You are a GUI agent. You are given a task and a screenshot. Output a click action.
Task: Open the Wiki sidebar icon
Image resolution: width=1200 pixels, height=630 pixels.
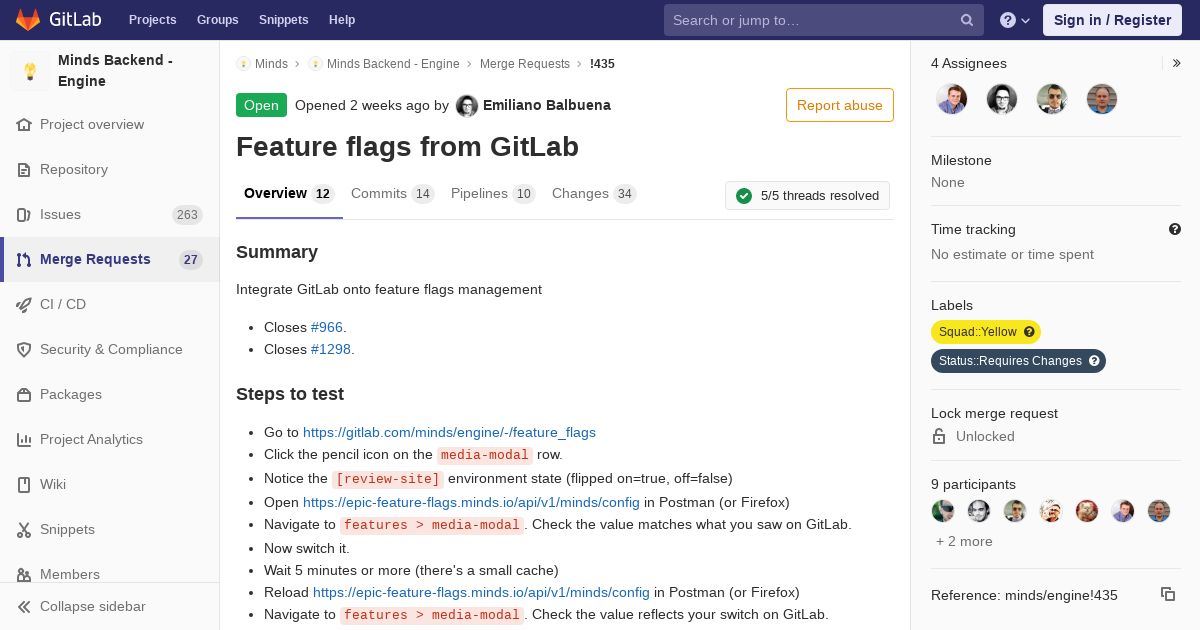tap(24, 484)
